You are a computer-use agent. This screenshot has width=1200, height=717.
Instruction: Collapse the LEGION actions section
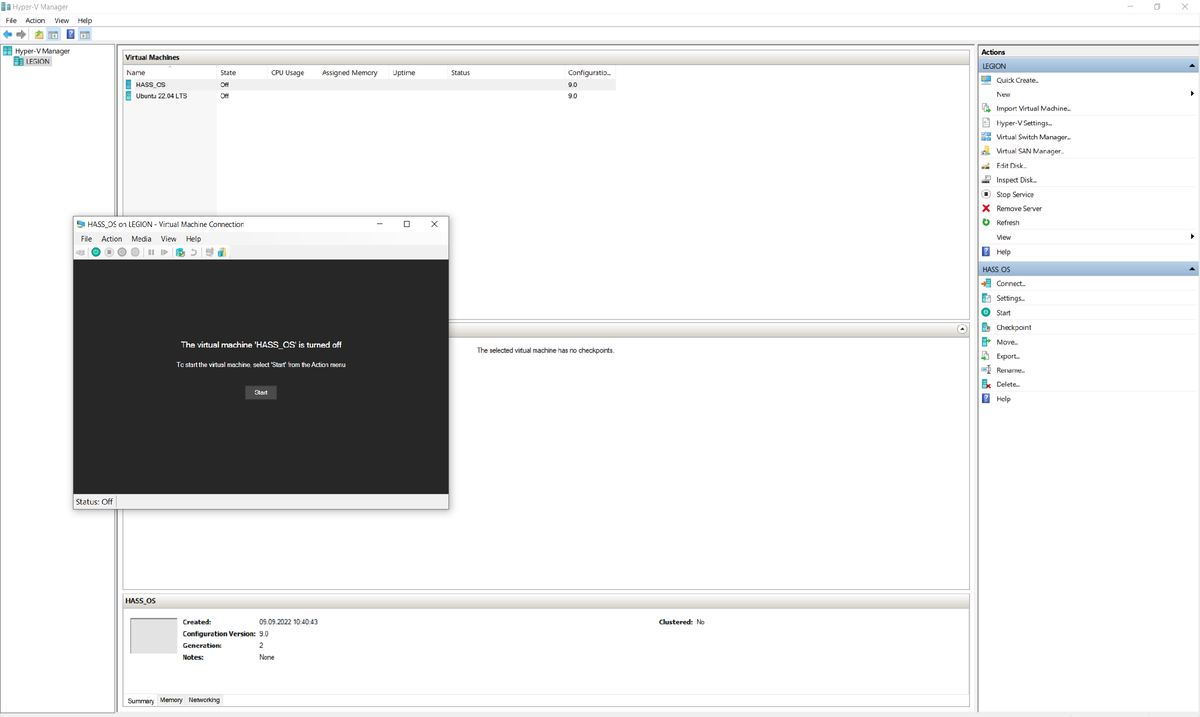coord(1192,65)
